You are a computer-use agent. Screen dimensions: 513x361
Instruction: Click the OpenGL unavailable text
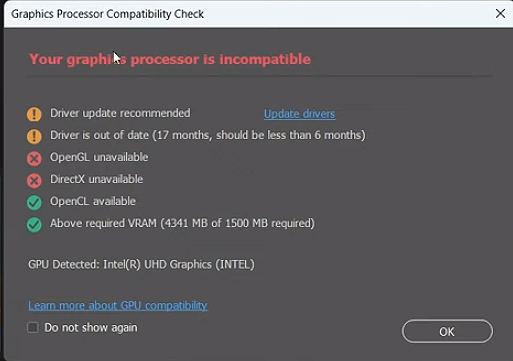point(99,157)
